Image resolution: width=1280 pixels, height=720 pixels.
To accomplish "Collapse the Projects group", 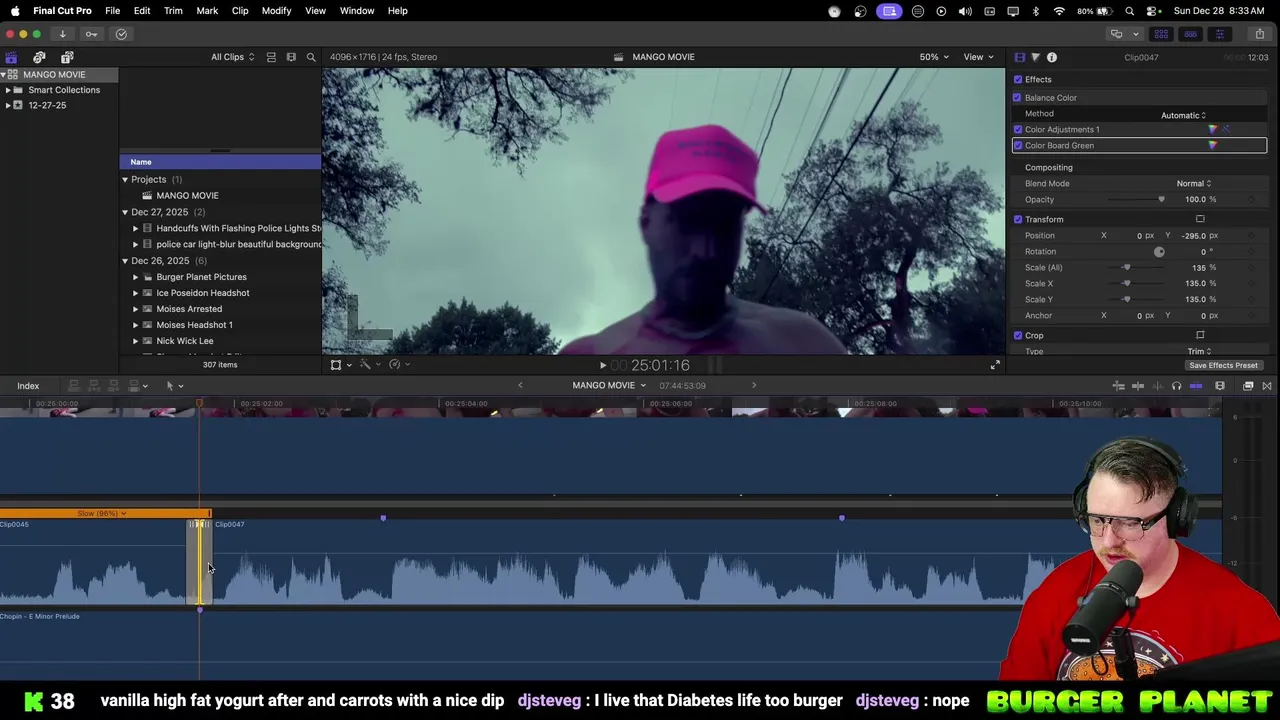I will pyautogui.click(x=125, y=180).
